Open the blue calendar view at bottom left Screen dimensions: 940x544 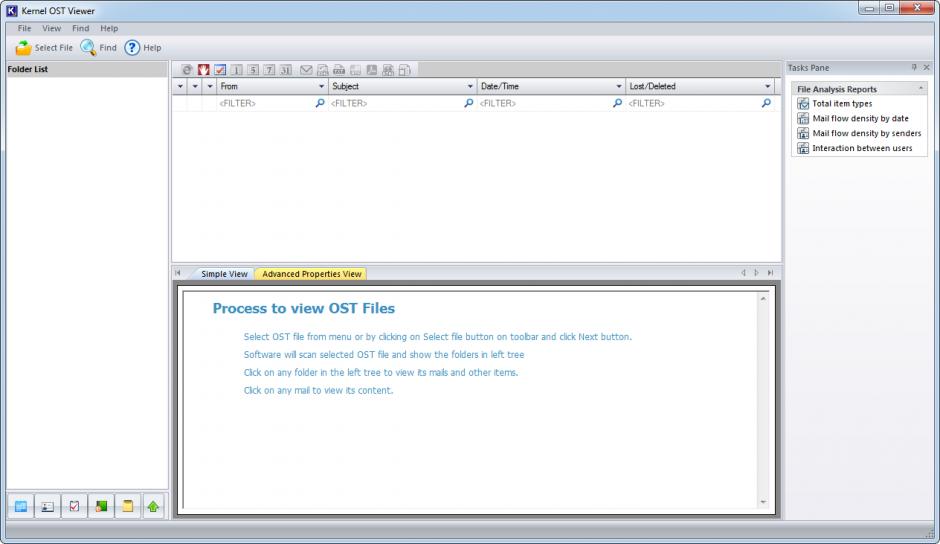tap(21, 506)
